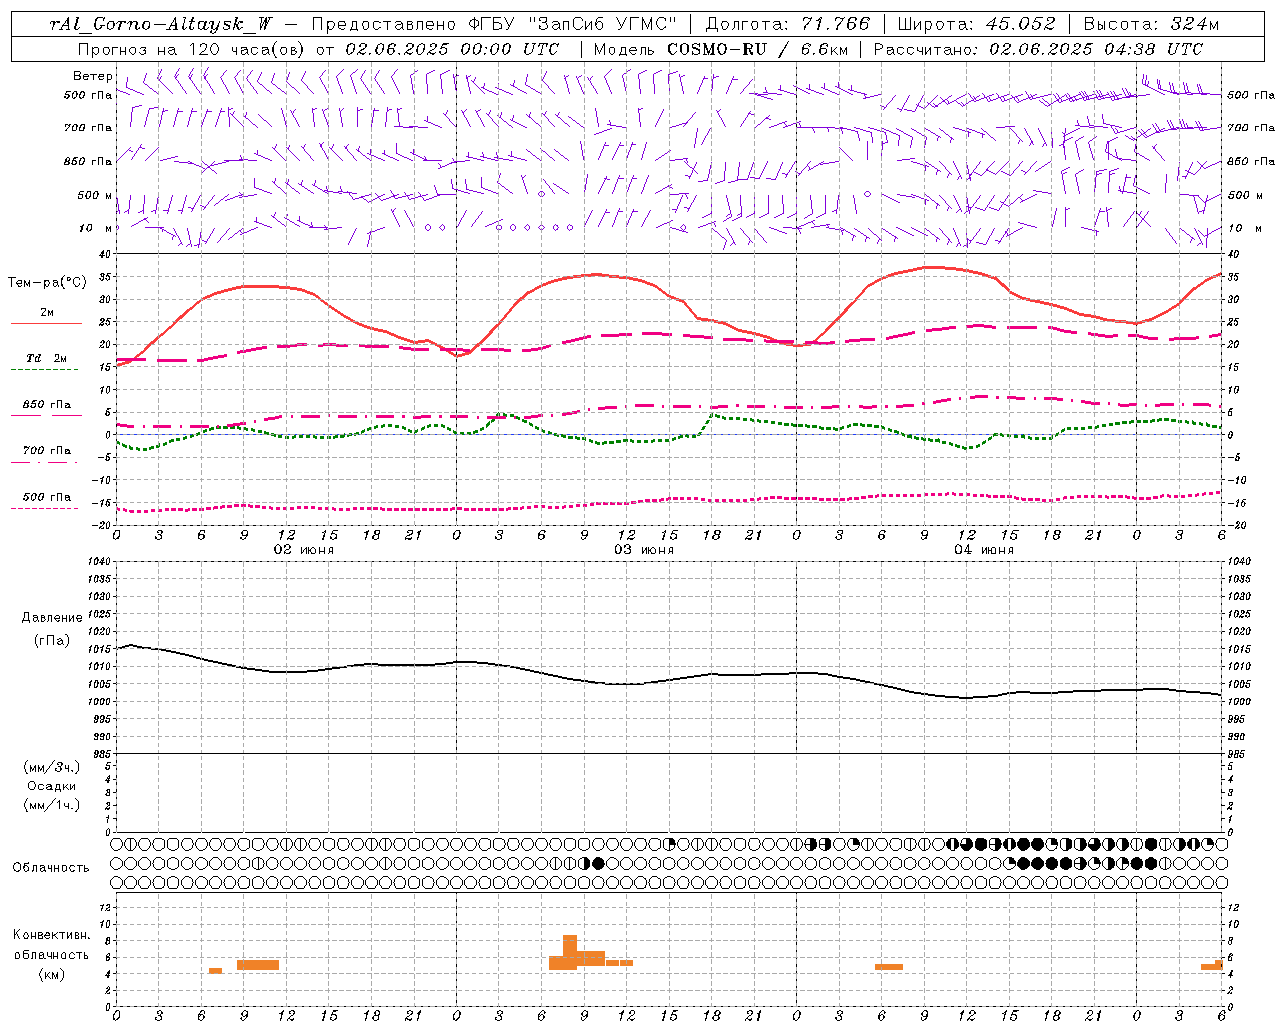Click the 03 июня date label

(644, 550)
